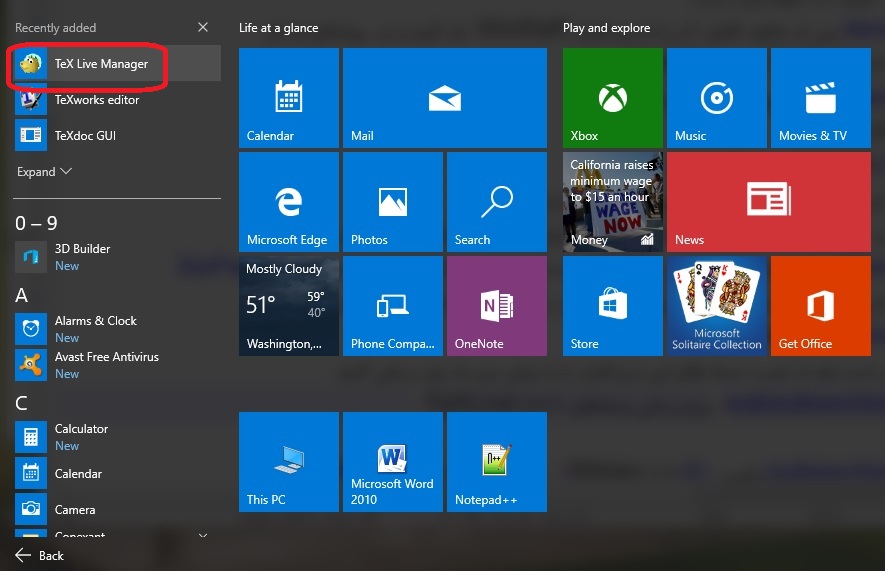The width and height of the screenshot is (885, 571).
Task: Launch Notepad++ from pinned tiles
Action: (x=496, y=462)
